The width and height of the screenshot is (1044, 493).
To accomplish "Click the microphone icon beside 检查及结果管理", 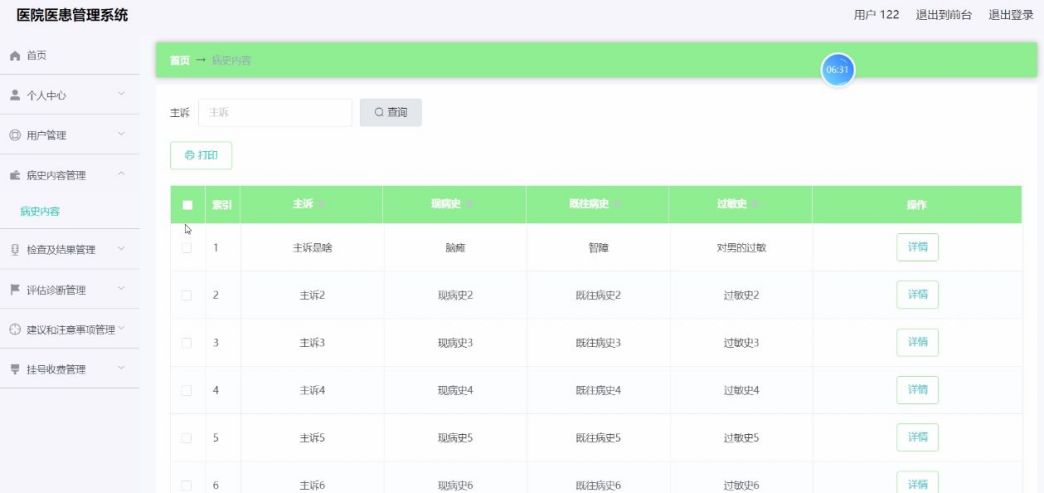I will [x=15, y=250].
